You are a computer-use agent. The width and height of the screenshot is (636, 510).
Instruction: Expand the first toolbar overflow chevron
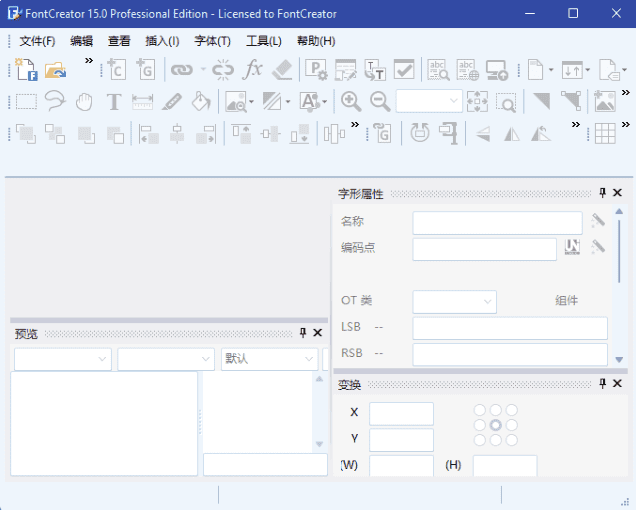88,61
